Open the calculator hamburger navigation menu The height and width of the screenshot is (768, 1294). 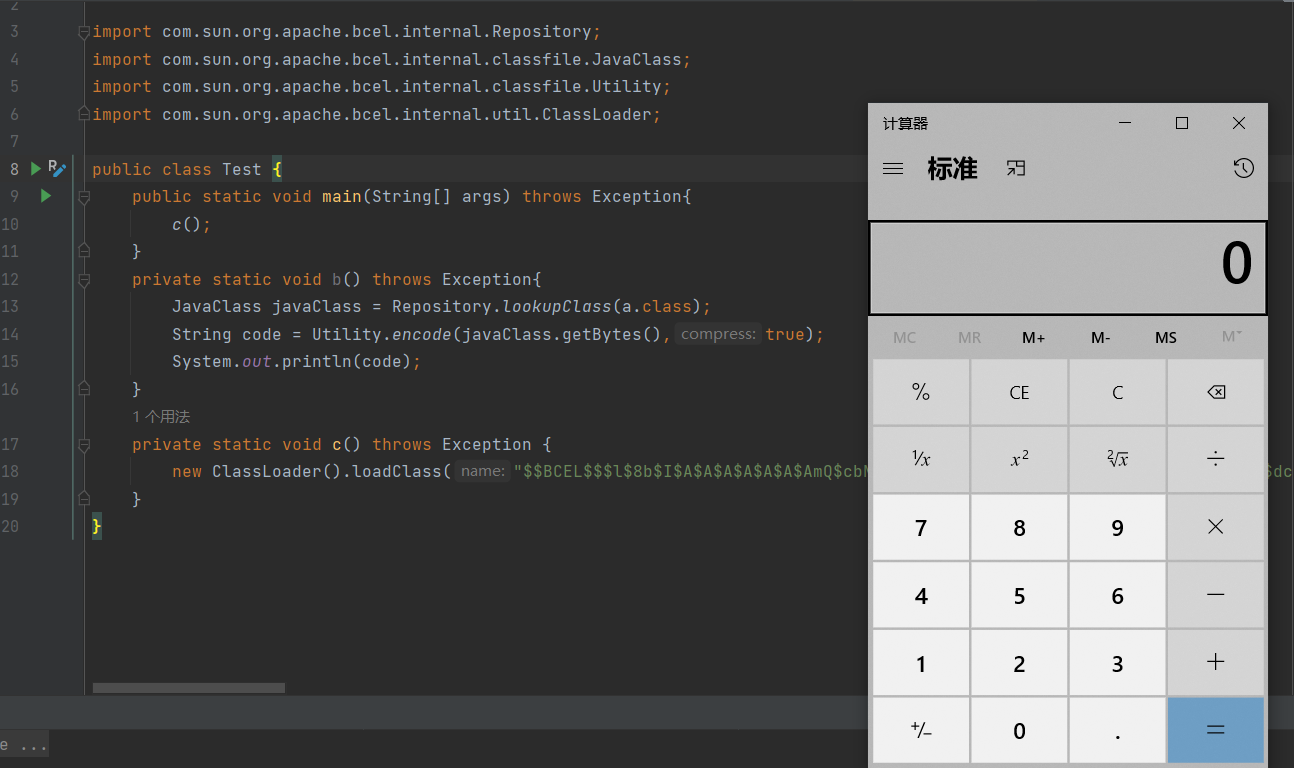point(893,169)
